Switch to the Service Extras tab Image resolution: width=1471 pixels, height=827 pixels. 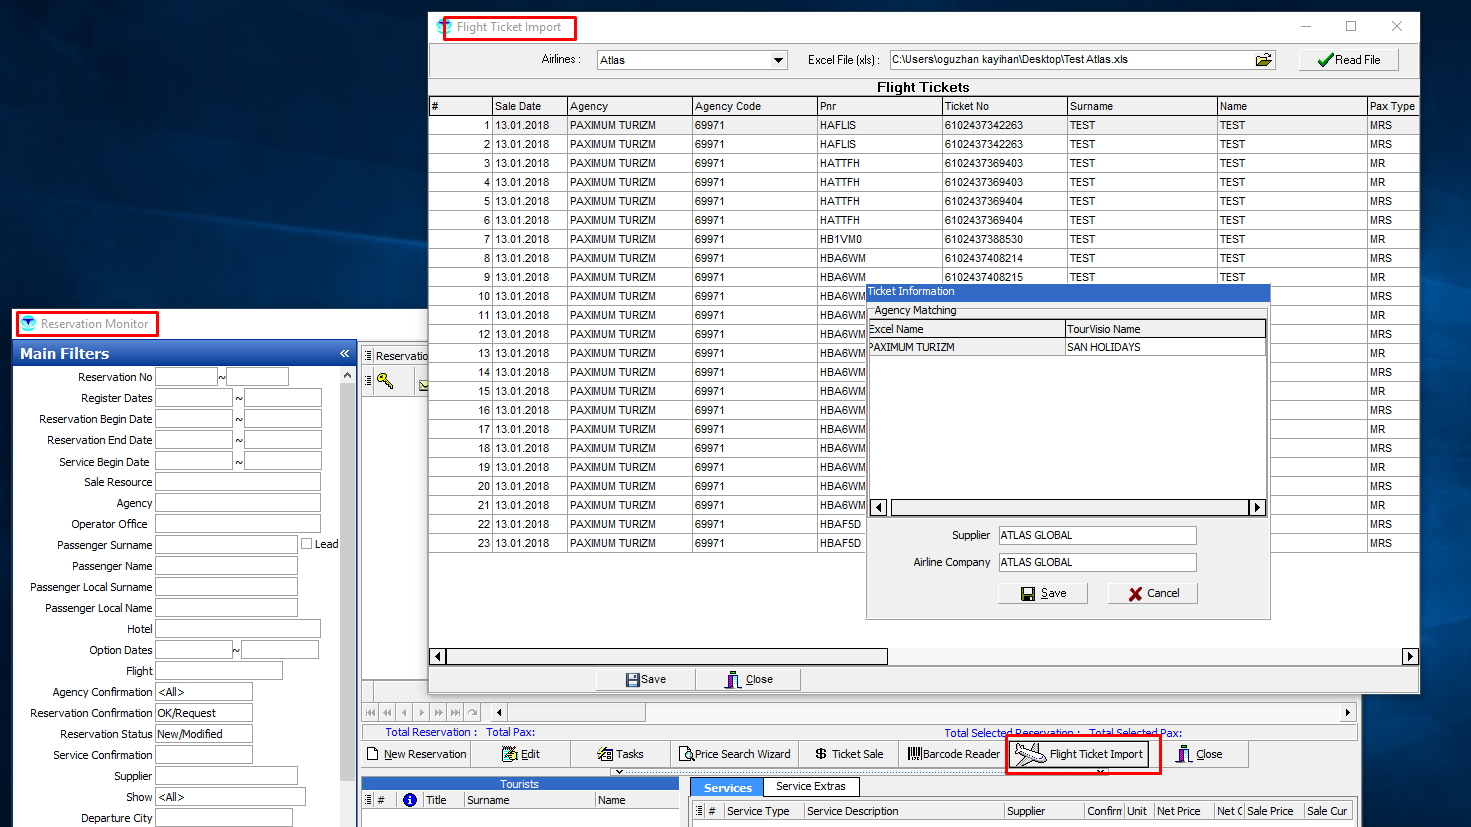point(810,786)
